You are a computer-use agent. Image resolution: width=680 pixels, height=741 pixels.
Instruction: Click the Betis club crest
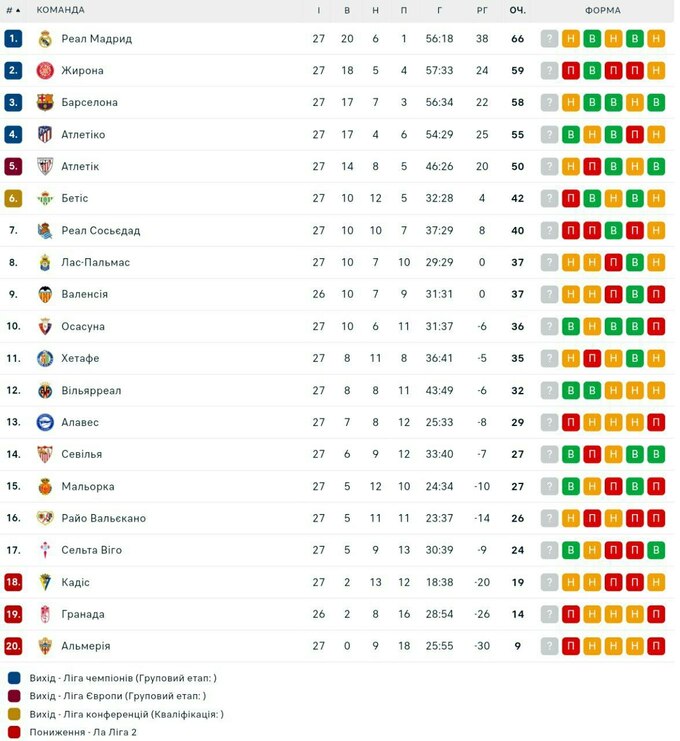[44, 199]
